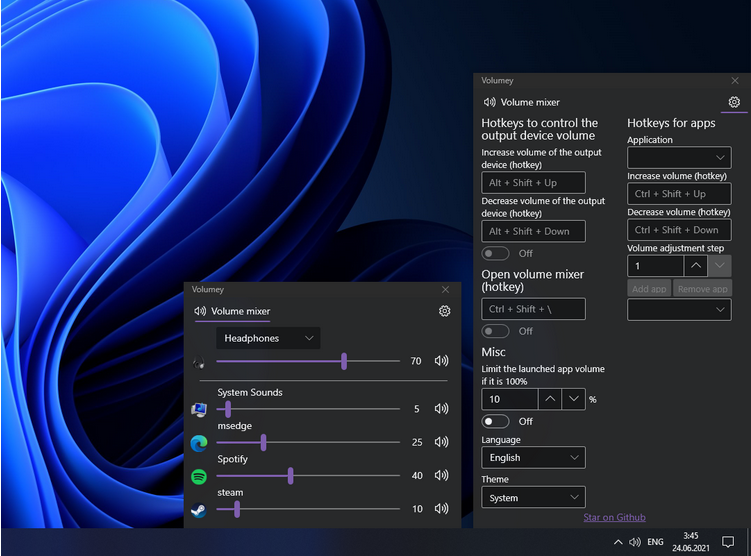Close the small Volumey window
The height and width of the screenshot is (556, 751).
click(445, 289)
